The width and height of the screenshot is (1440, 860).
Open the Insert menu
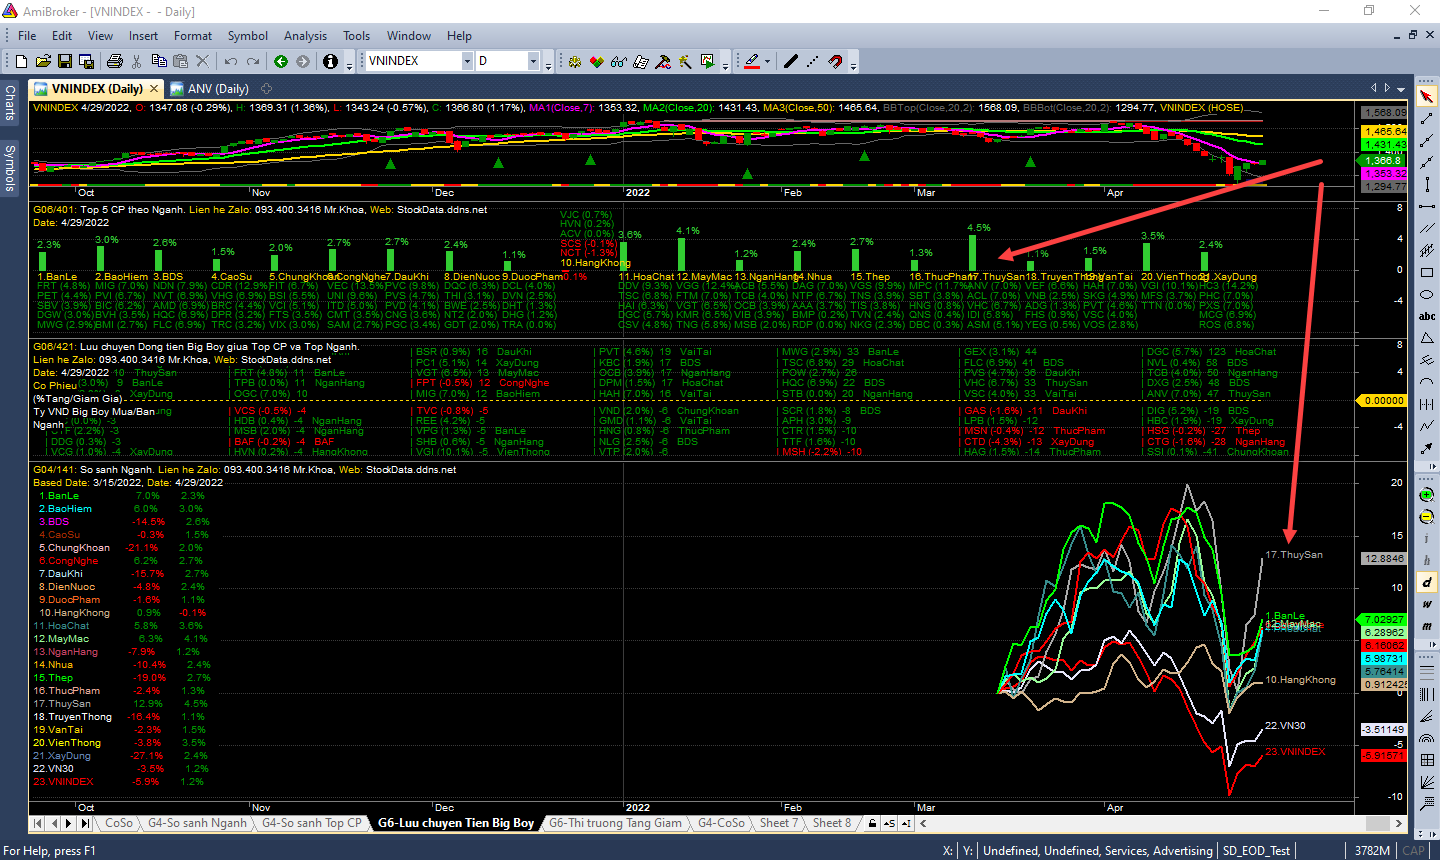point(143,35)
